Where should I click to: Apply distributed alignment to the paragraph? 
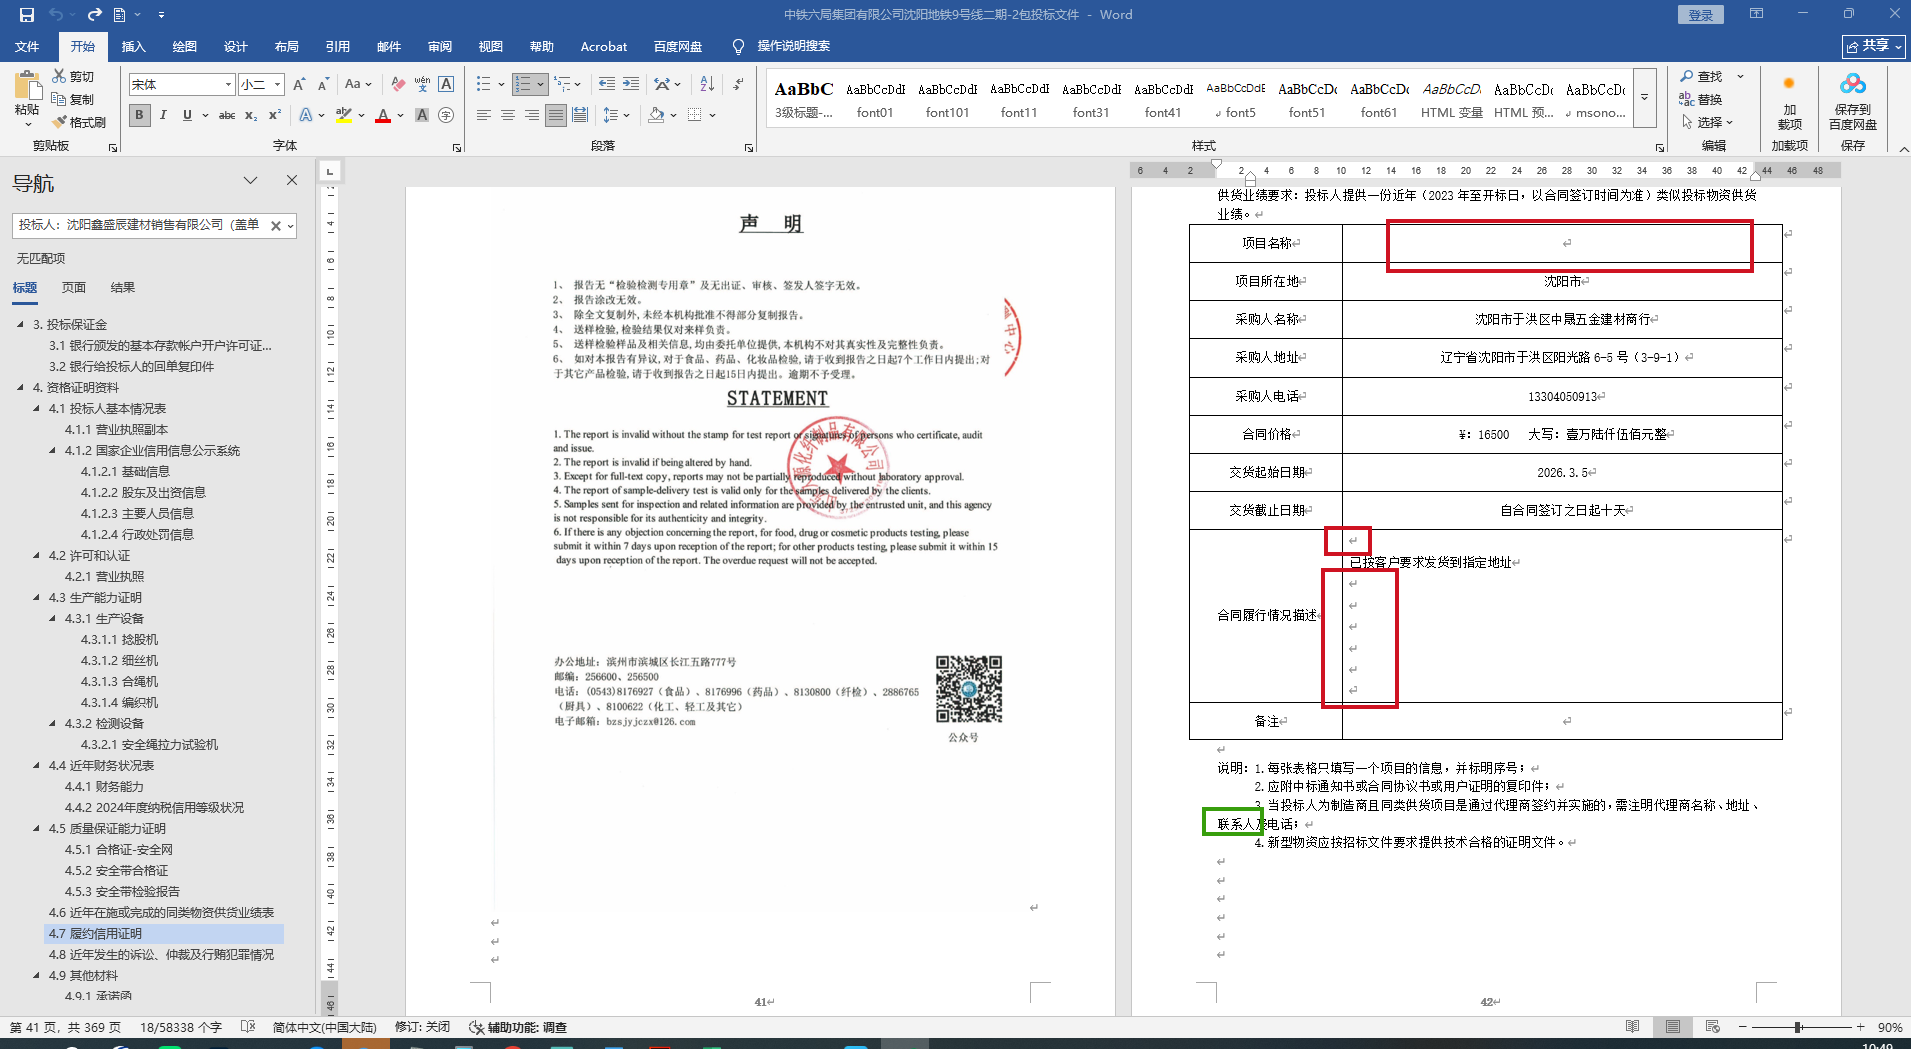point(580,116)
